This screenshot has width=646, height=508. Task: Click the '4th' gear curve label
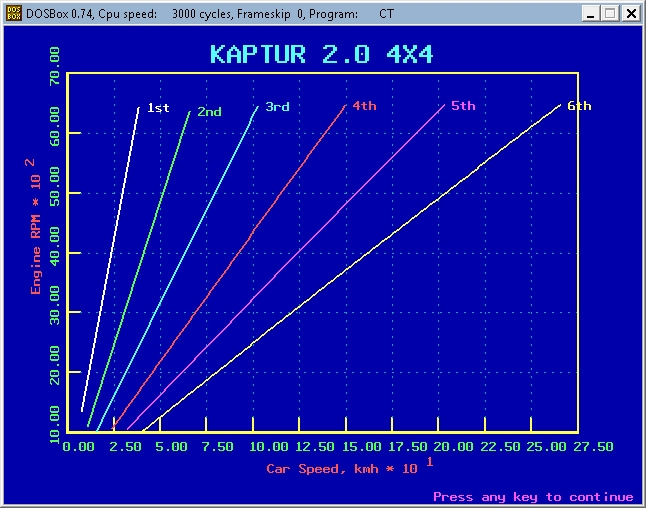[x=365, y=106]
